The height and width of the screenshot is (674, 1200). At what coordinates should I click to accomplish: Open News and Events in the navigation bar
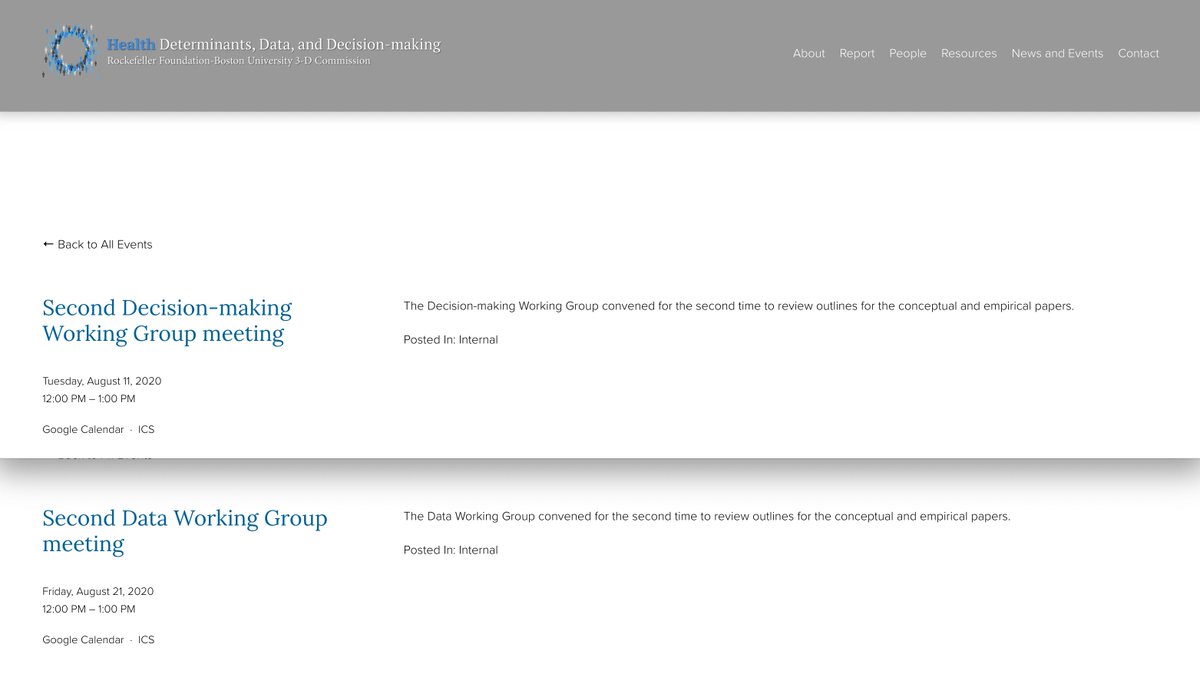tap(1057, 54)
